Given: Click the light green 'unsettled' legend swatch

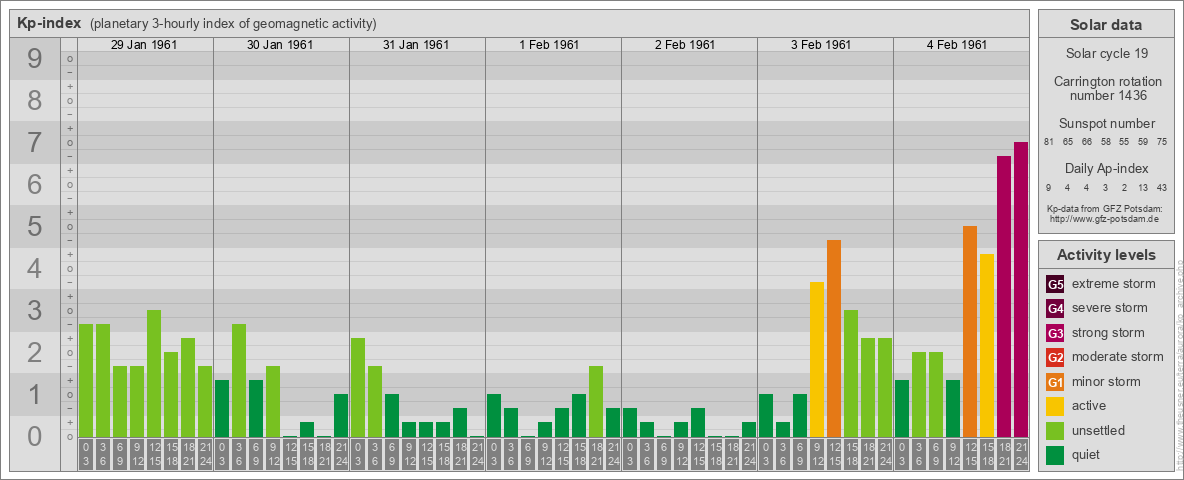Looking at the screenshot, I should [1055, 430].
